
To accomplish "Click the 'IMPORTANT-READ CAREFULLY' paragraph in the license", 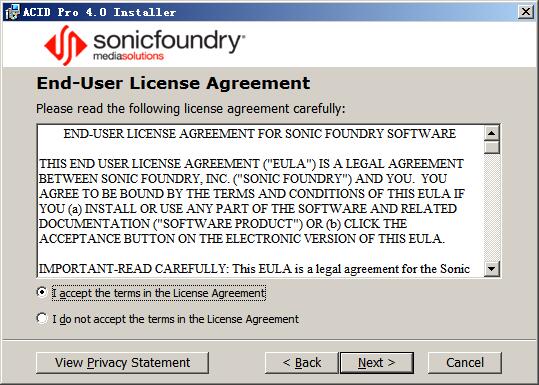I will point(254,269).
